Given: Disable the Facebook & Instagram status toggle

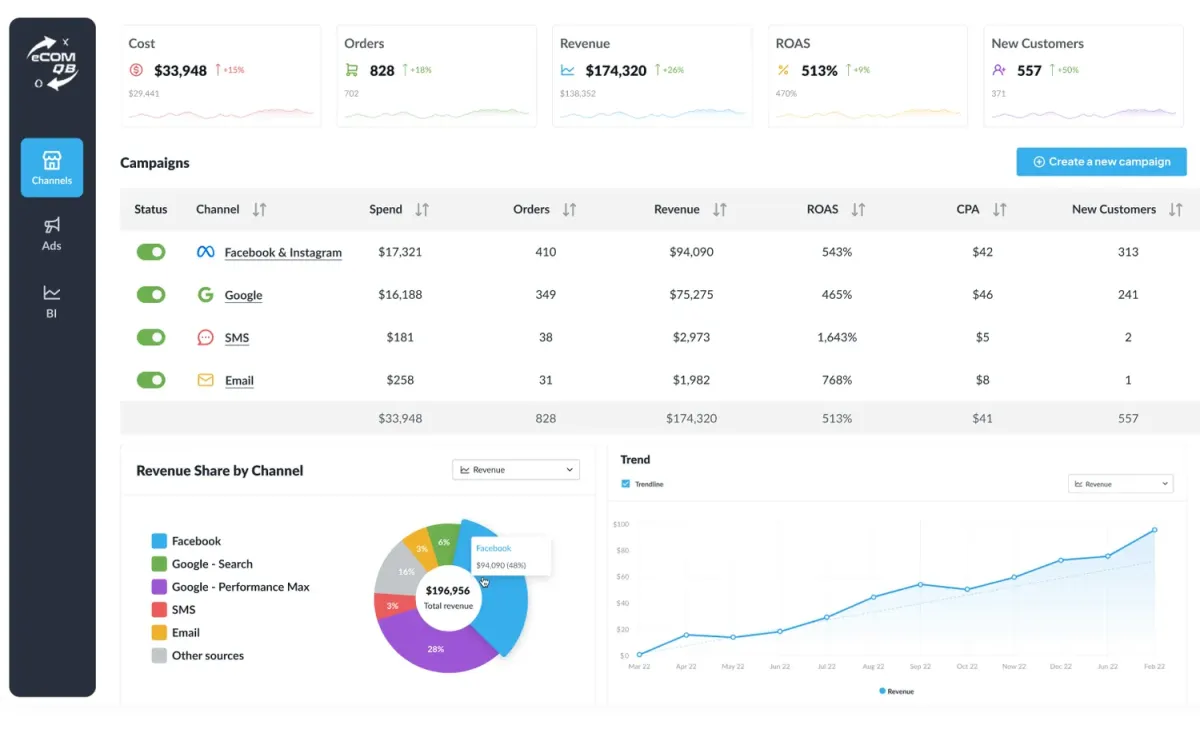Looking at the screenshot, I should point(151,252).
